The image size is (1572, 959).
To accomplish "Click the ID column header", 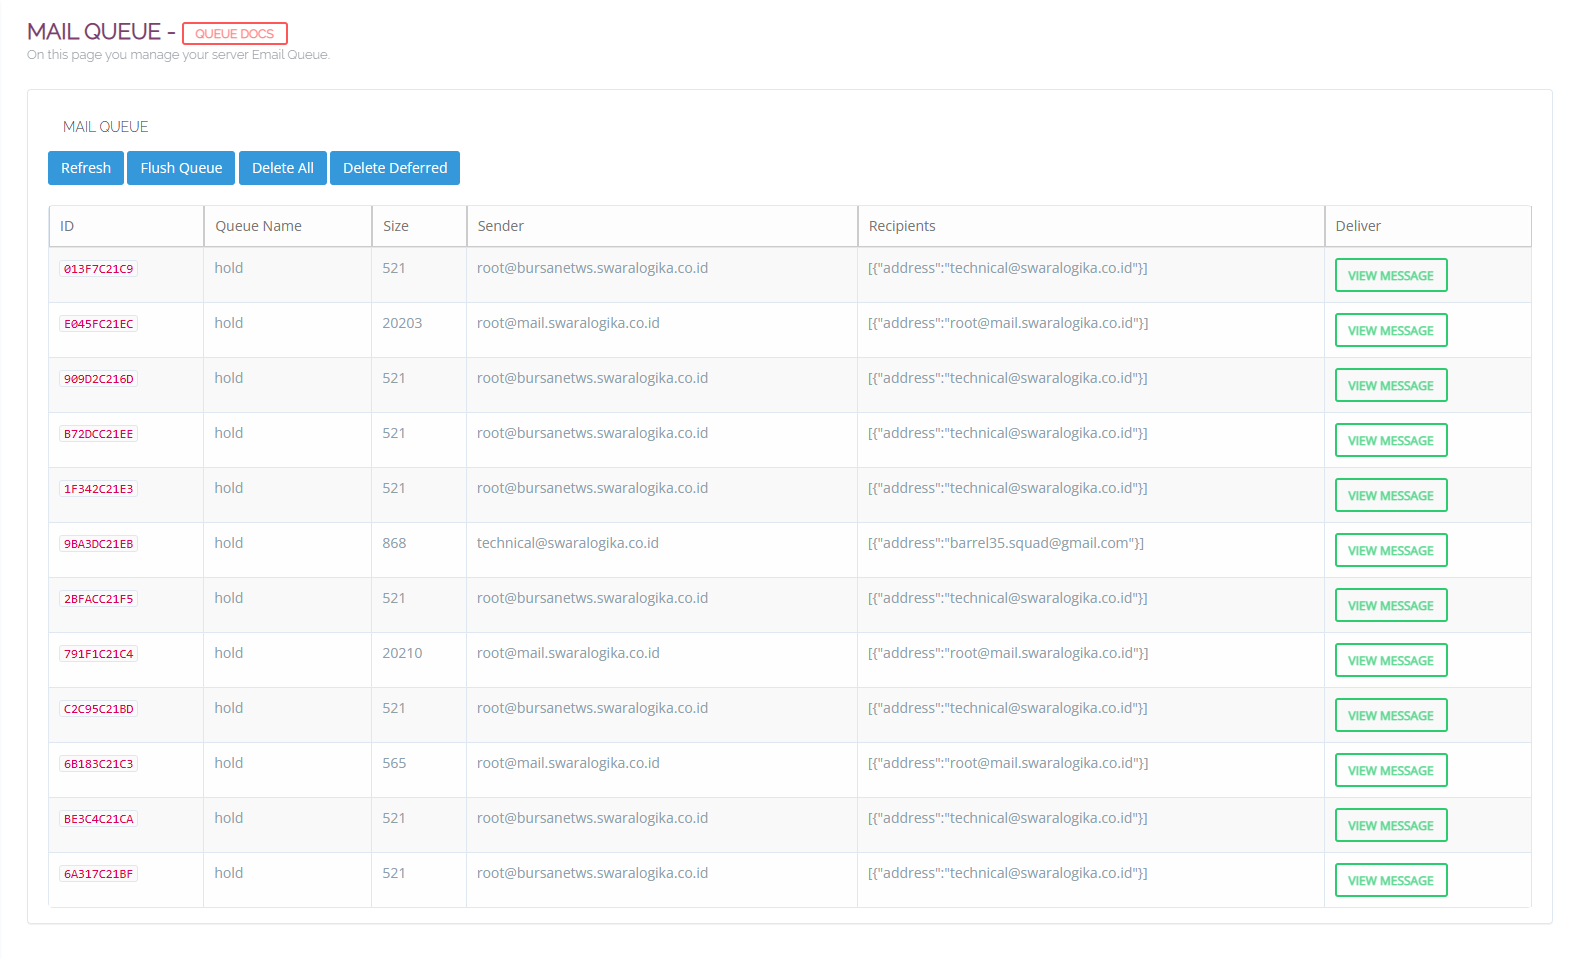I will [x=126, y=226].
